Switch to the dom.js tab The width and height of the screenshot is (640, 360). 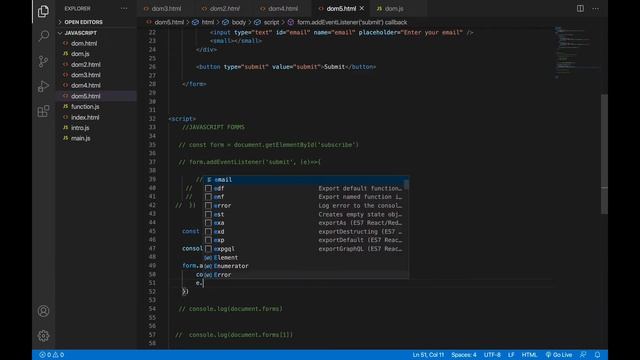394,9
